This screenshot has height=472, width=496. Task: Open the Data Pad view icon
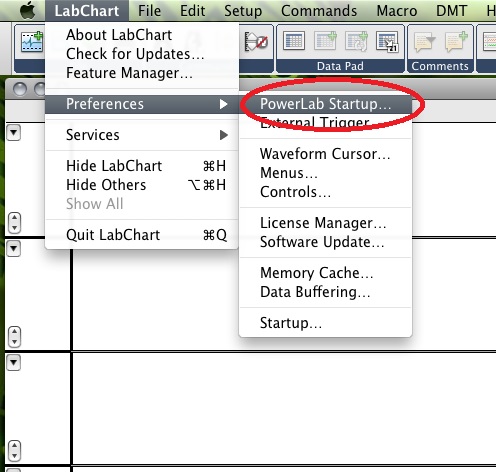pos(294,41)
